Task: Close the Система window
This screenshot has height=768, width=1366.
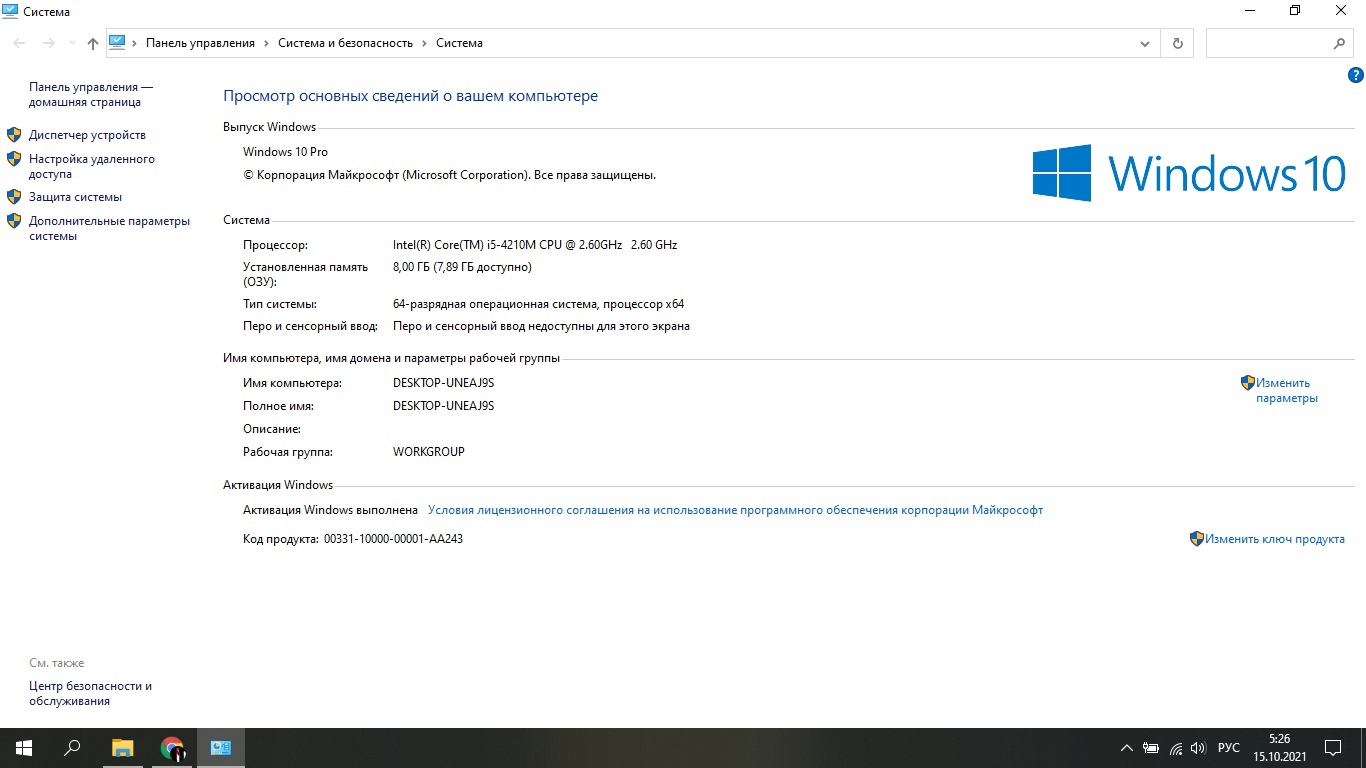Action: 1341,11
